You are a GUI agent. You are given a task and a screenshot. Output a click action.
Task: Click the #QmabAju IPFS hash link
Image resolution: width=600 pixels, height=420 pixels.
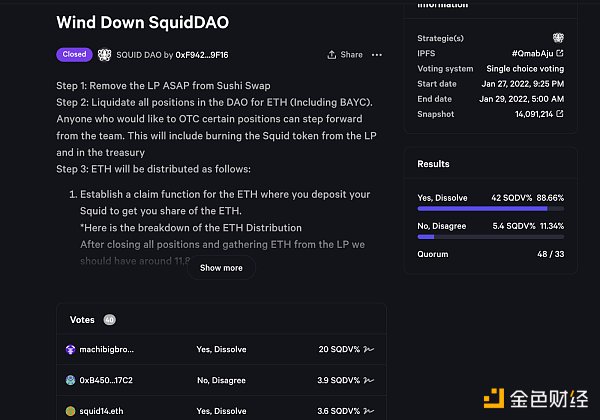pyautogui.click(x=533, y=53)
